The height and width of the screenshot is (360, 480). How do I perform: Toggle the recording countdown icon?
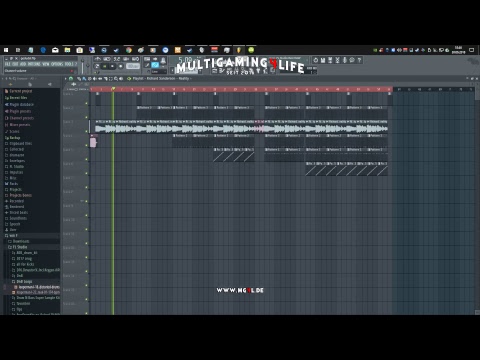coord(117,59)
